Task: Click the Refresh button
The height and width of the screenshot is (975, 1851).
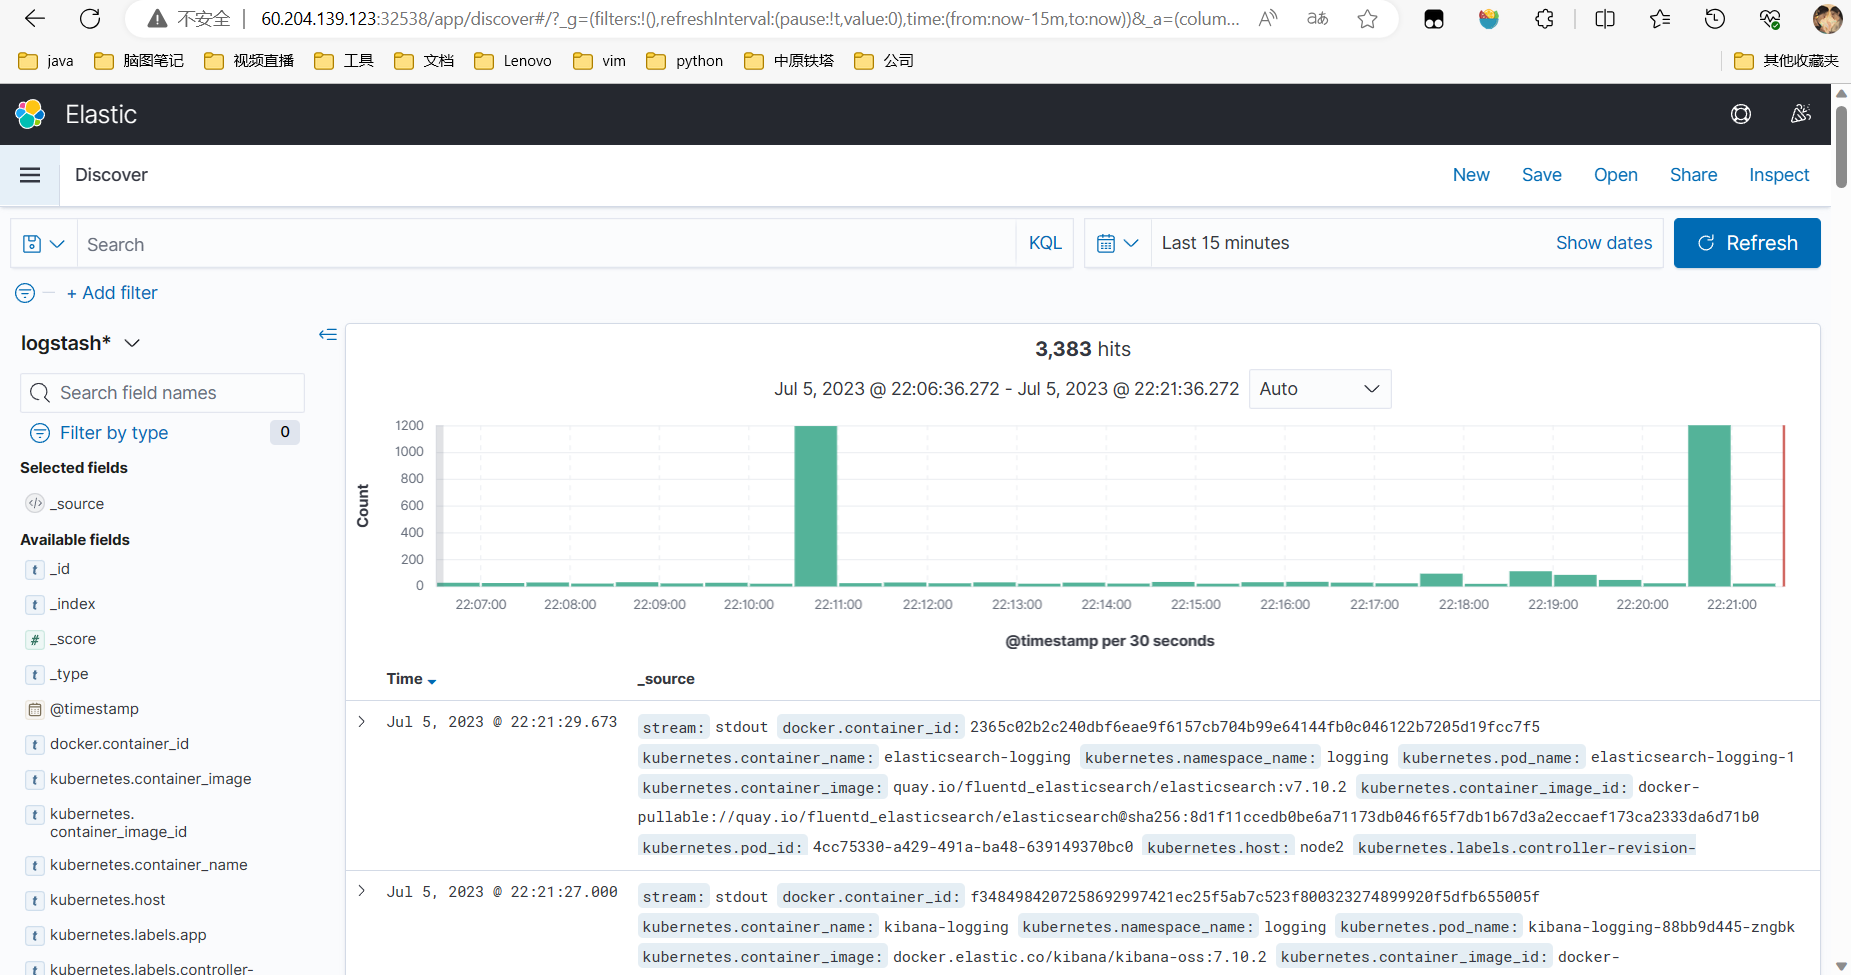Action: (x=1746, y=243)
